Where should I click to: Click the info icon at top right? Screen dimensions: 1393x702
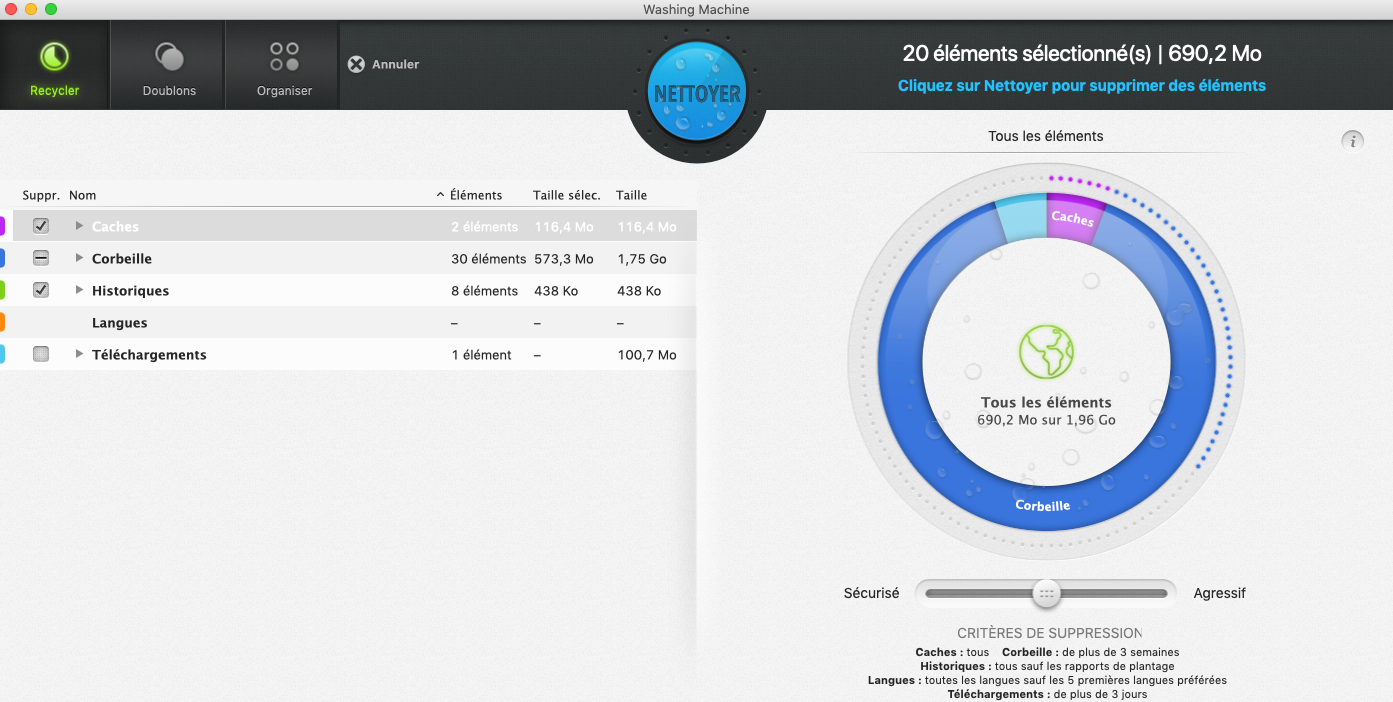(x=1352, y=140)
